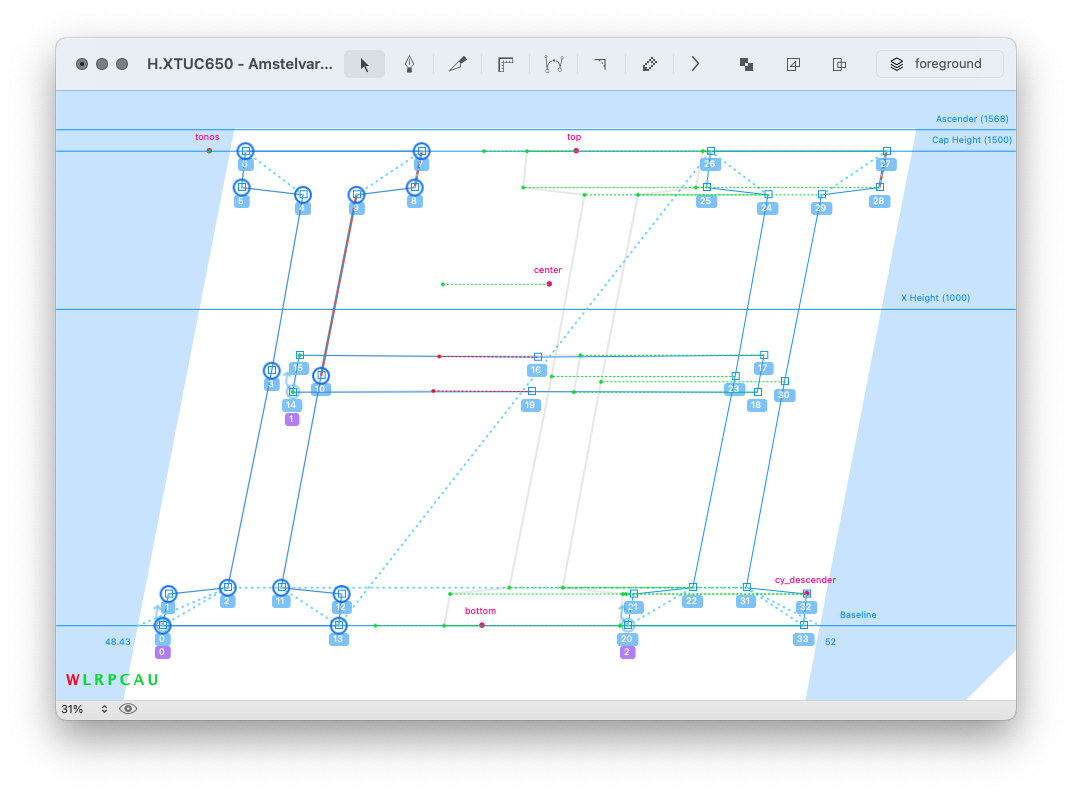Select the Pen drawing tool
The height and width of the screenshot is (794, 1072).
click(409, 64)
